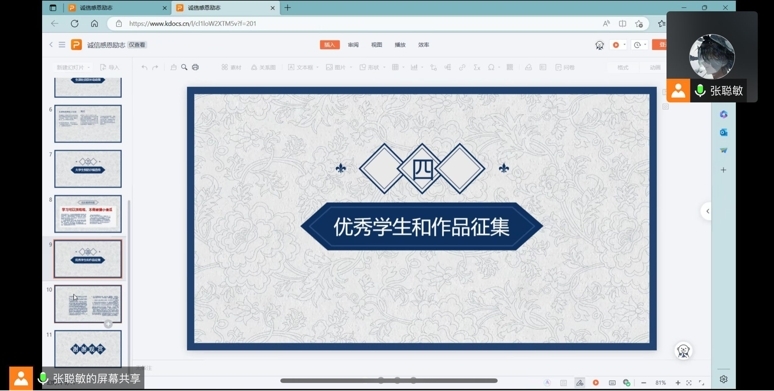The height and width of the screenshot is (391, 774).
Task: Click the browser back arrow
Action: (x=55, y=23)
